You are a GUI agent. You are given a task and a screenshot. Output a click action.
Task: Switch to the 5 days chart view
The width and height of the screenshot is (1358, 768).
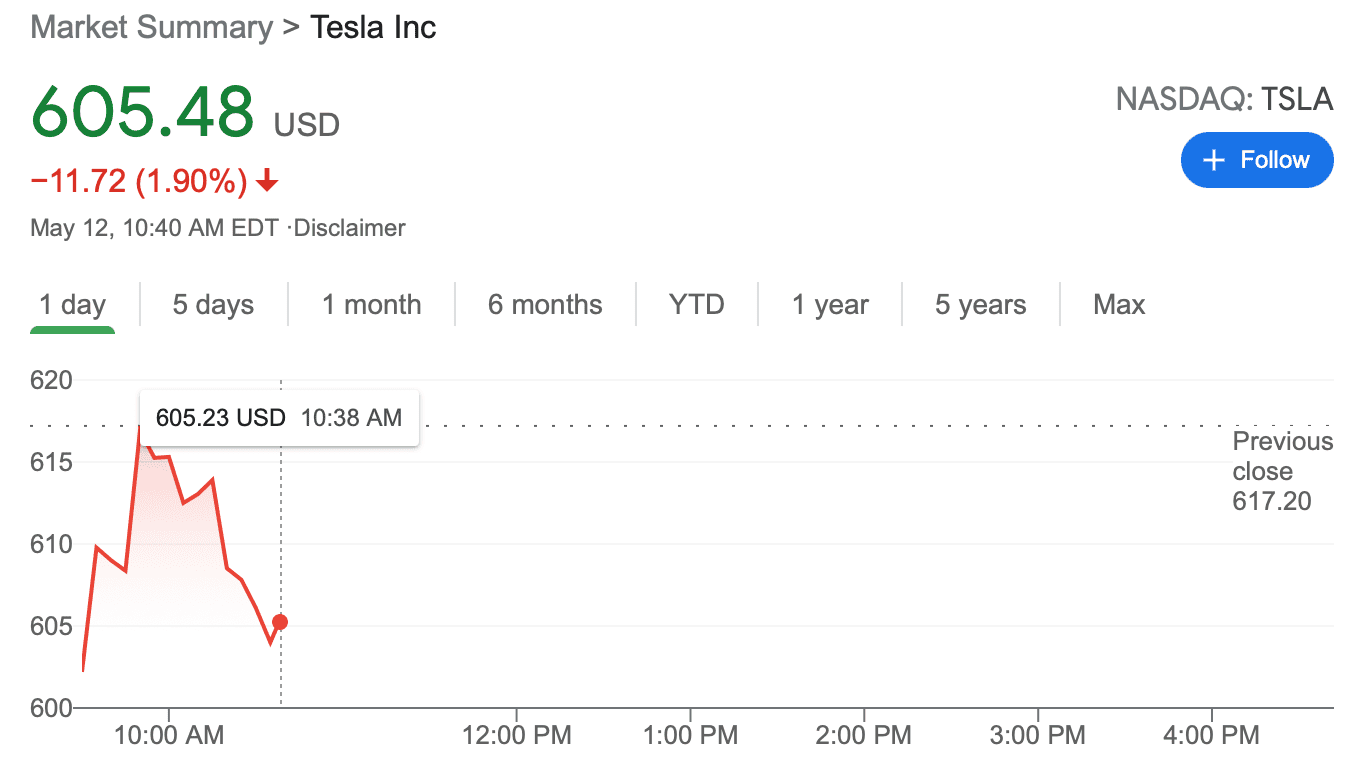212,304
